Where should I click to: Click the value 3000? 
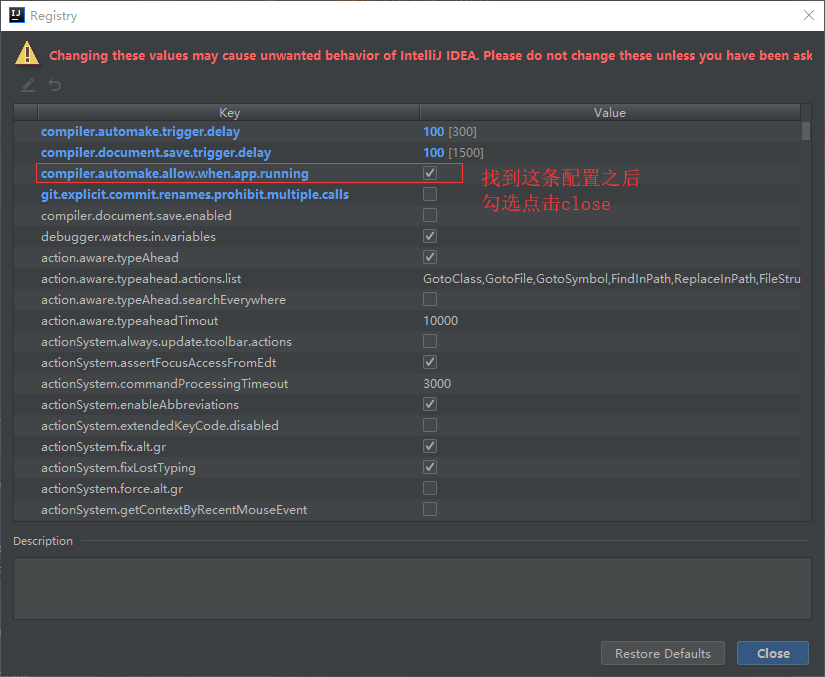point(437,384)
